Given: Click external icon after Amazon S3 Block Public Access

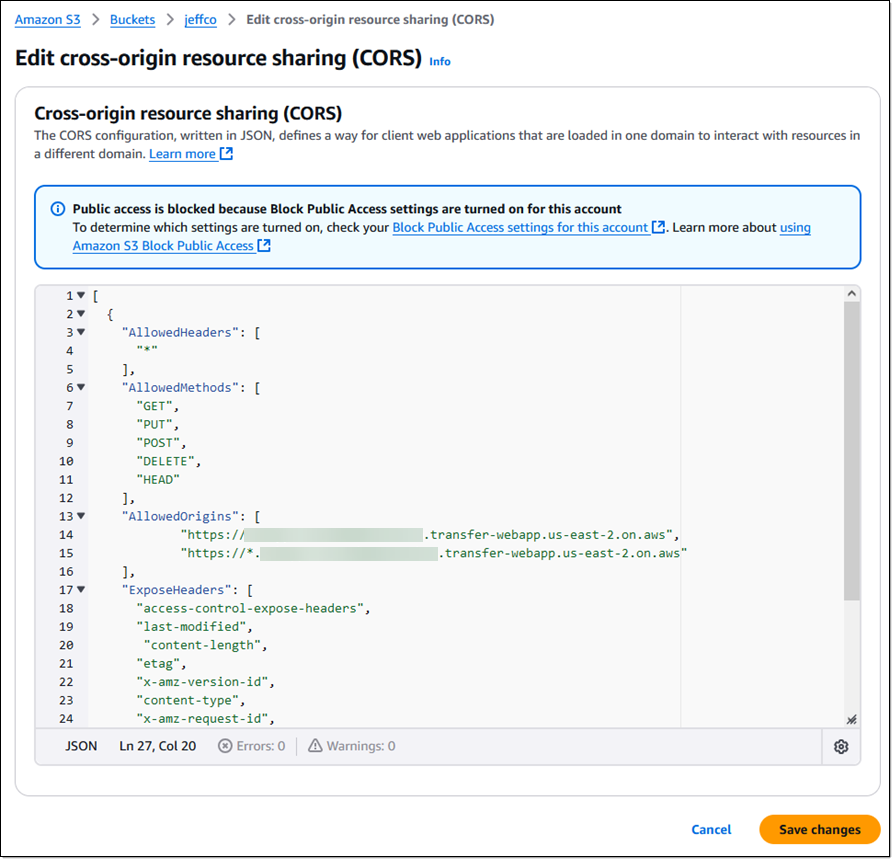Looking at the screenshot, I should tap(263, 245).
